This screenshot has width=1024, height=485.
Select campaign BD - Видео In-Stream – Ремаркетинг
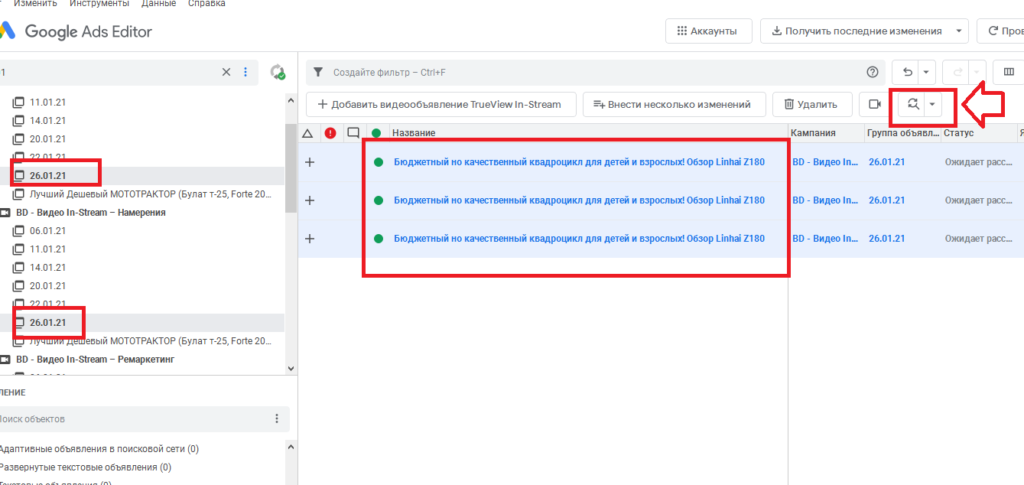point(95,360)
